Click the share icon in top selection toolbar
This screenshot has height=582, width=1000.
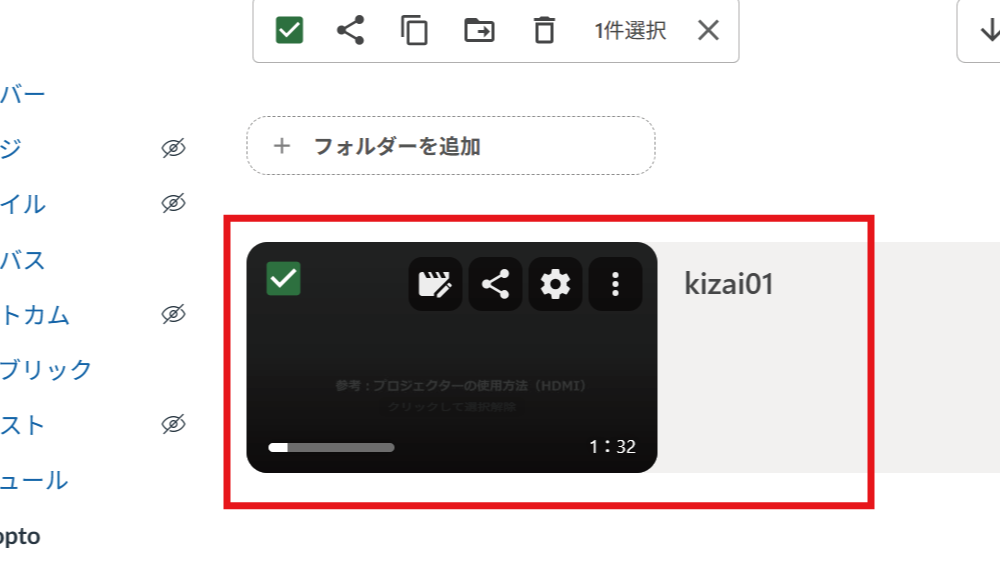[350, 30]
